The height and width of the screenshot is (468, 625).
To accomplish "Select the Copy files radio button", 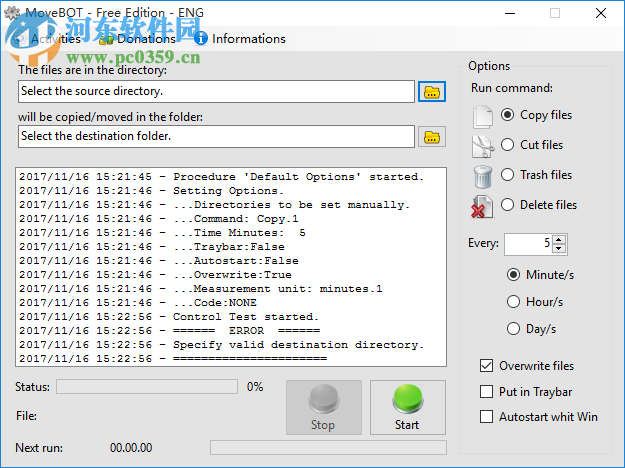I will 507,115.
